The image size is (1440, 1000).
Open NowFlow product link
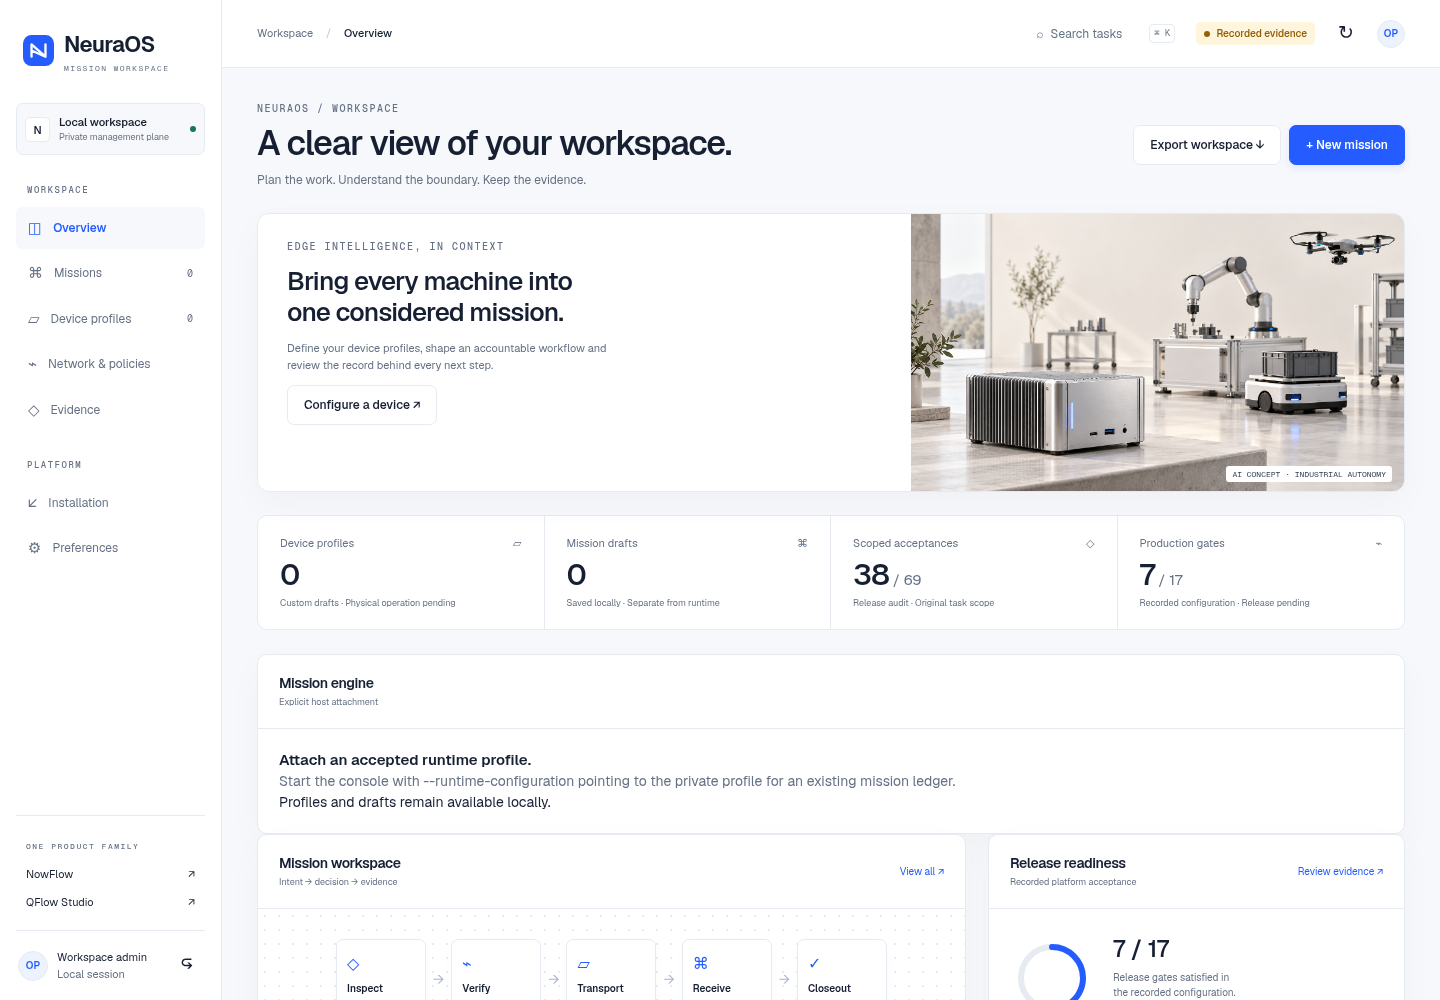click(x=110, y=874)
